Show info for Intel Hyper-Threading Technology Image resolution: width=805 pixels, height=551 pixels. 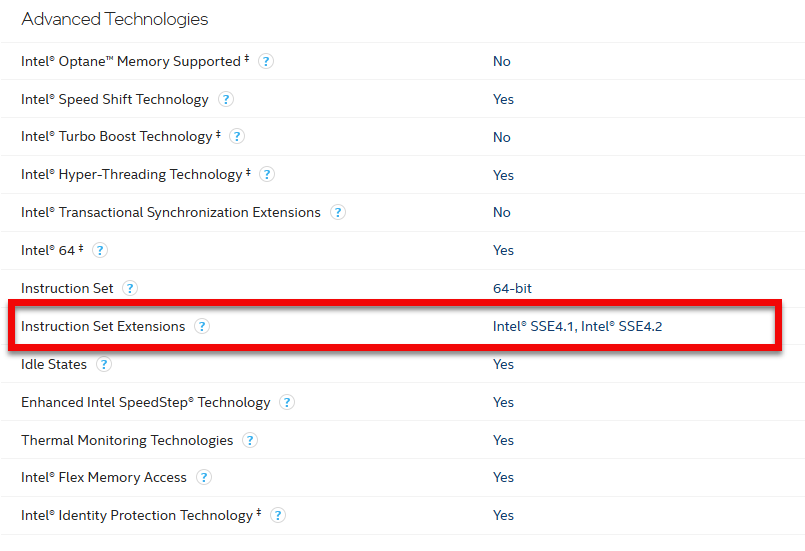pyautogui.click(x=266, y=175)
